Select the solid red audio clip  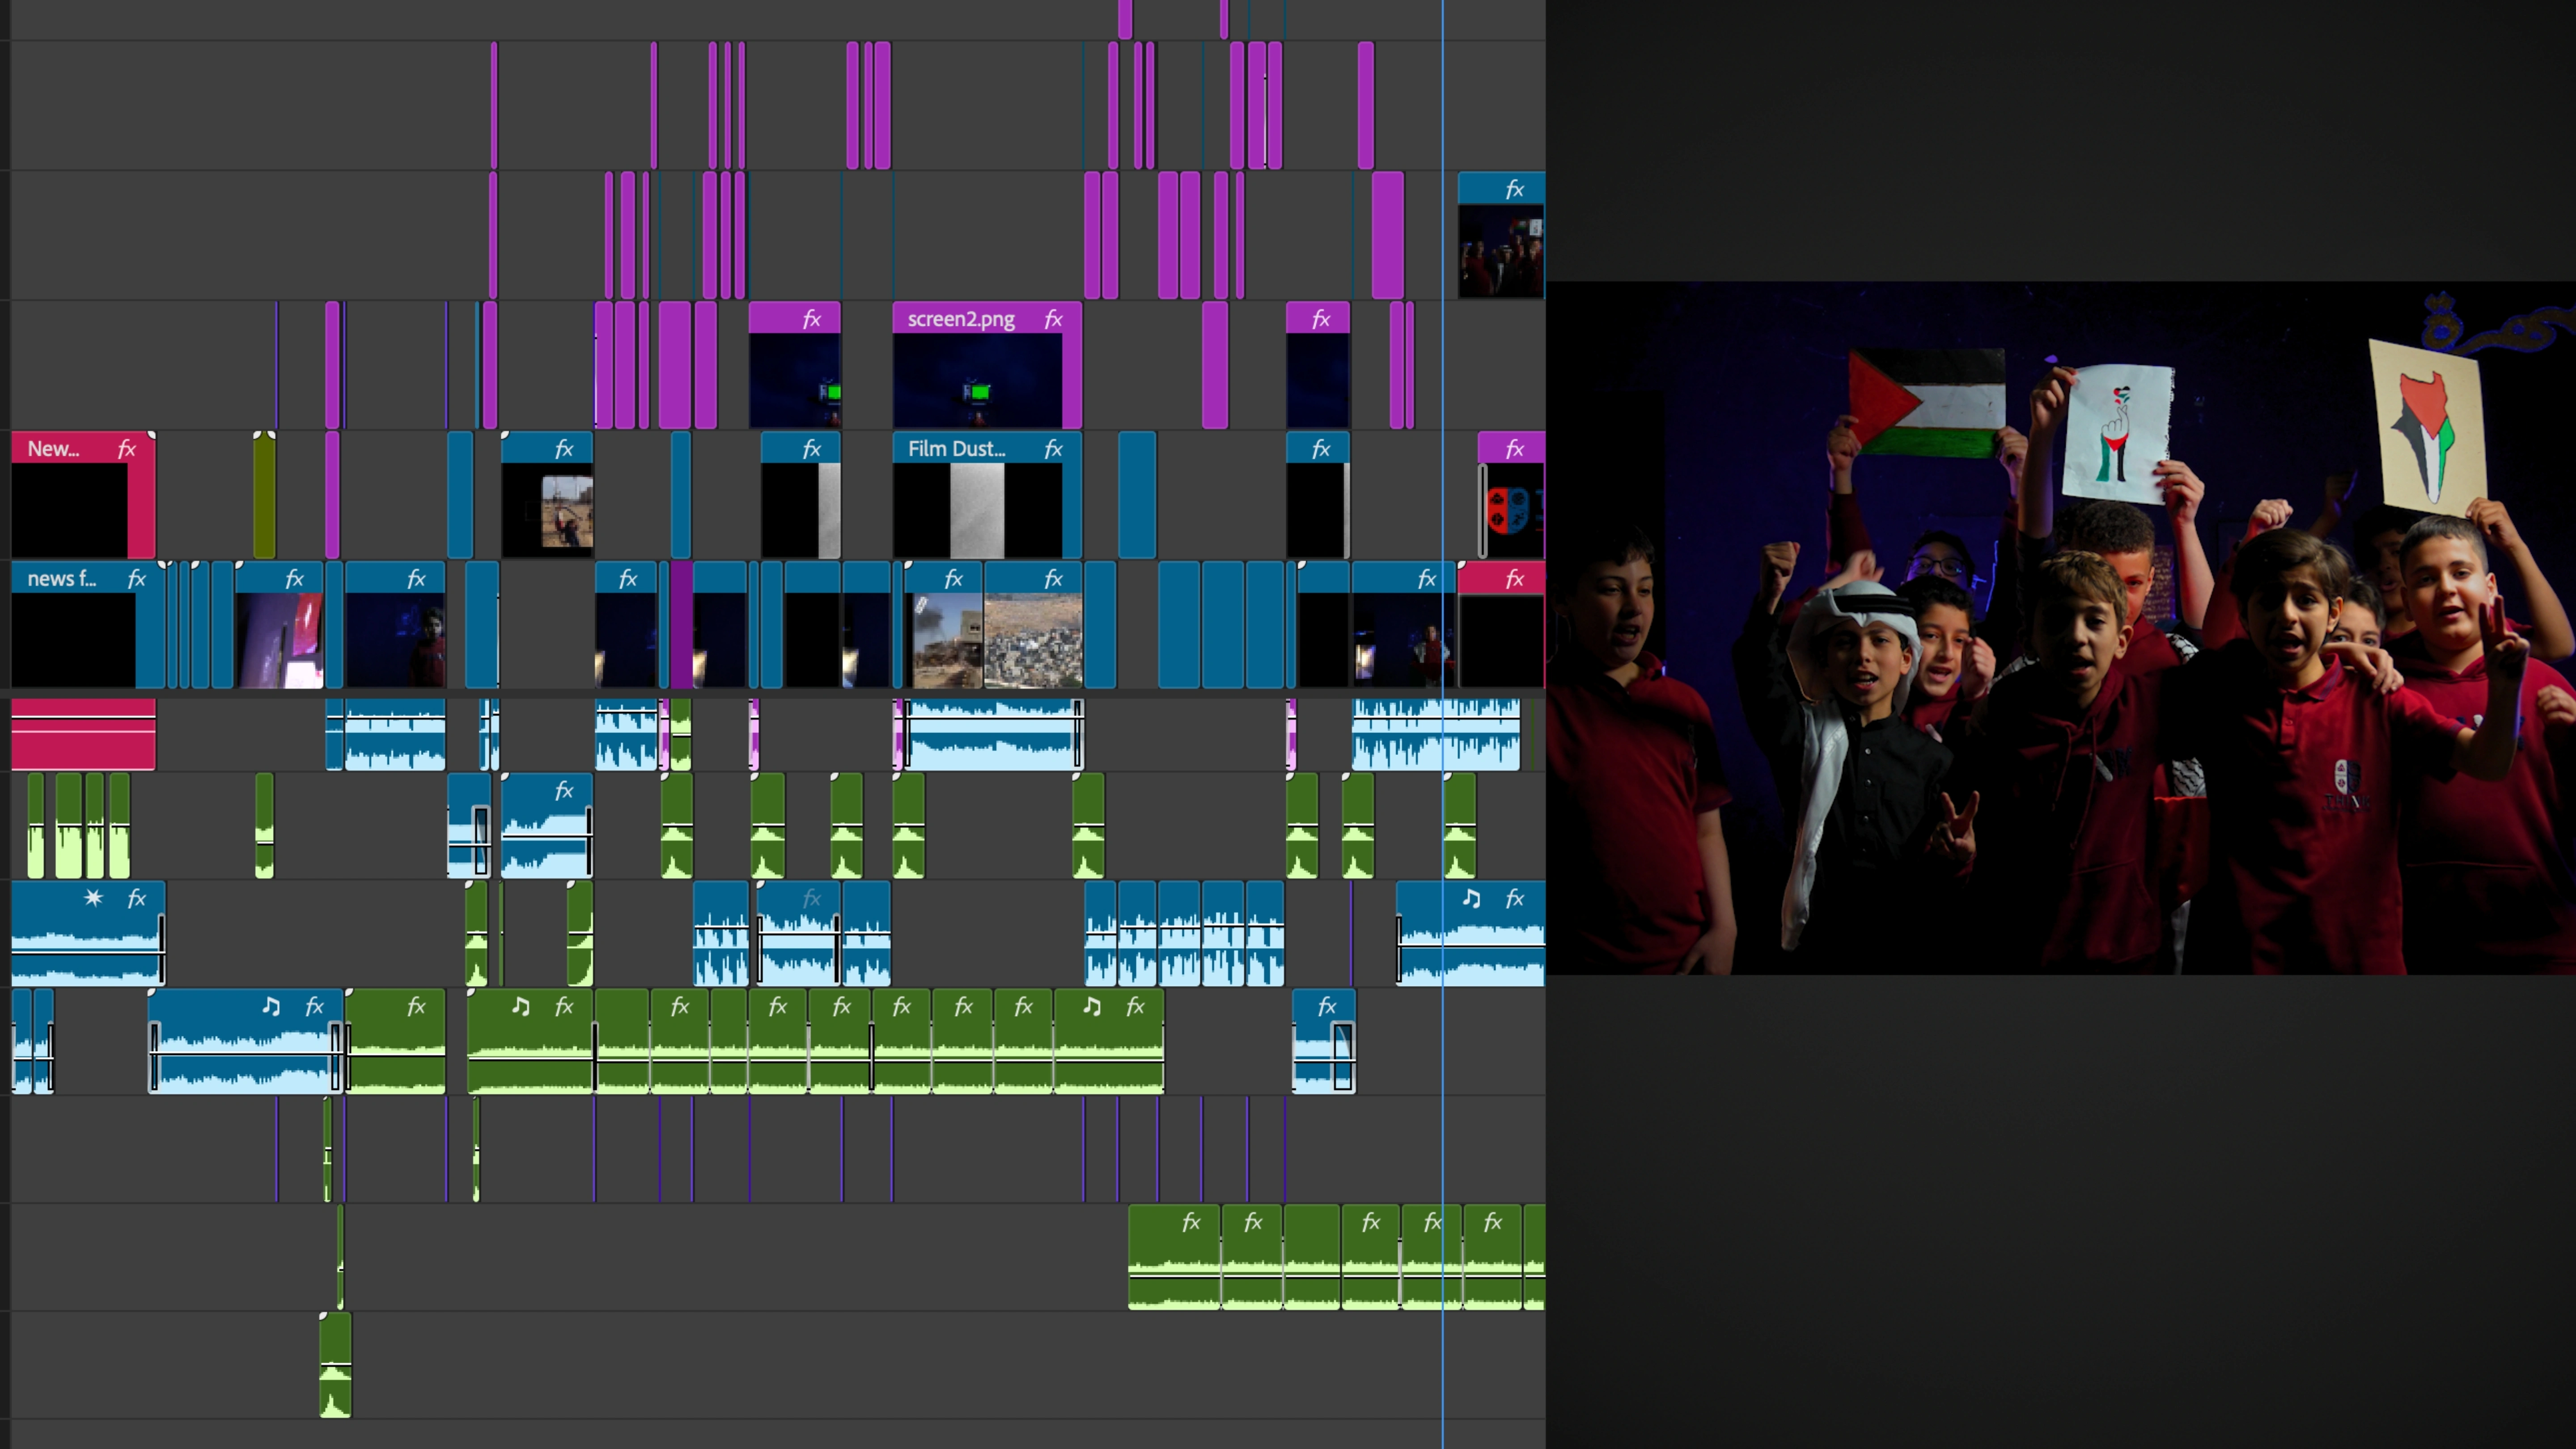coord(83,734)
